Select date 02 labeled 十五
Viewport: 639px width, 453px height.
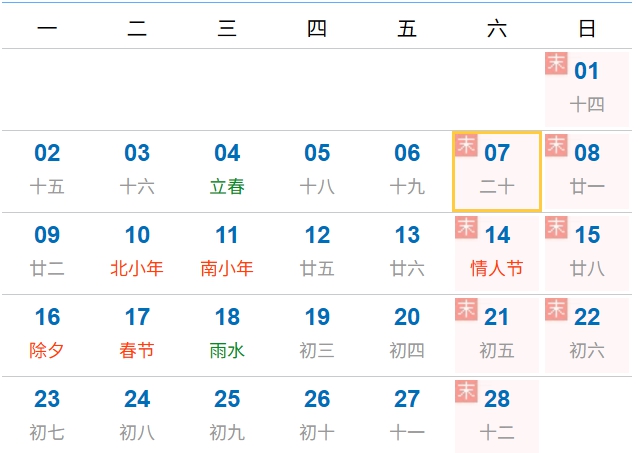(47, 170)
